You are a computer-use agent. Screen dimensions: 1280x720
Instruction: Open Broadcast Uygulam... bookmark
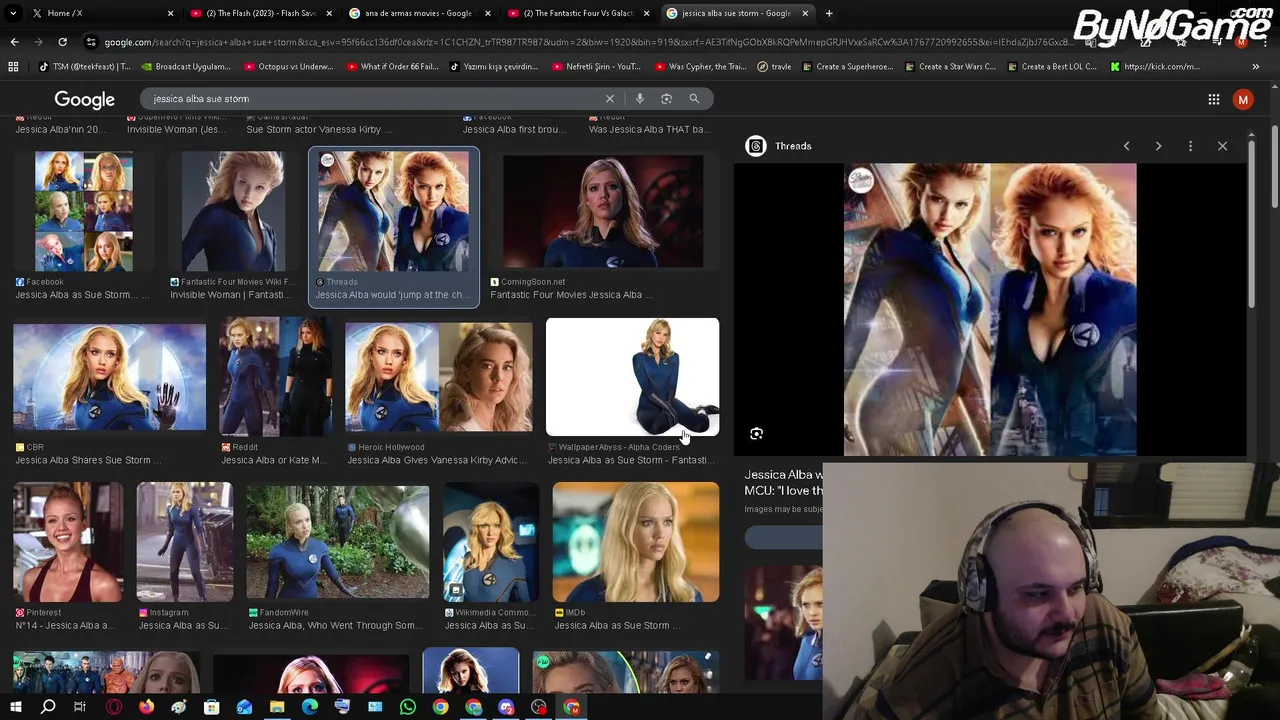click(186, 67)
